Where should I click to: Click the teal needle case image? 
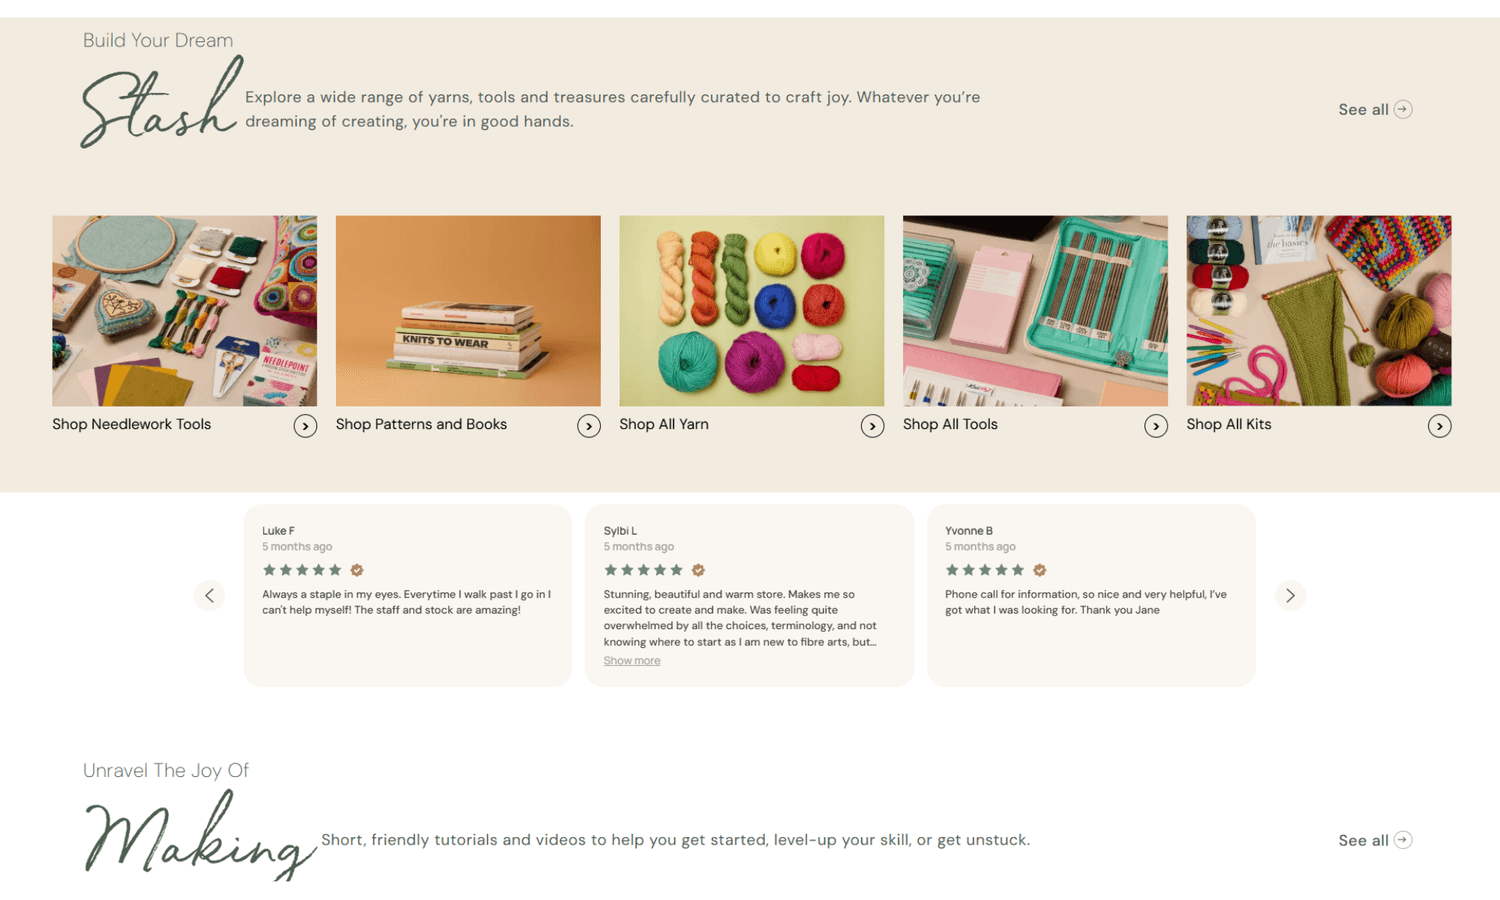tap(1035, 310)
